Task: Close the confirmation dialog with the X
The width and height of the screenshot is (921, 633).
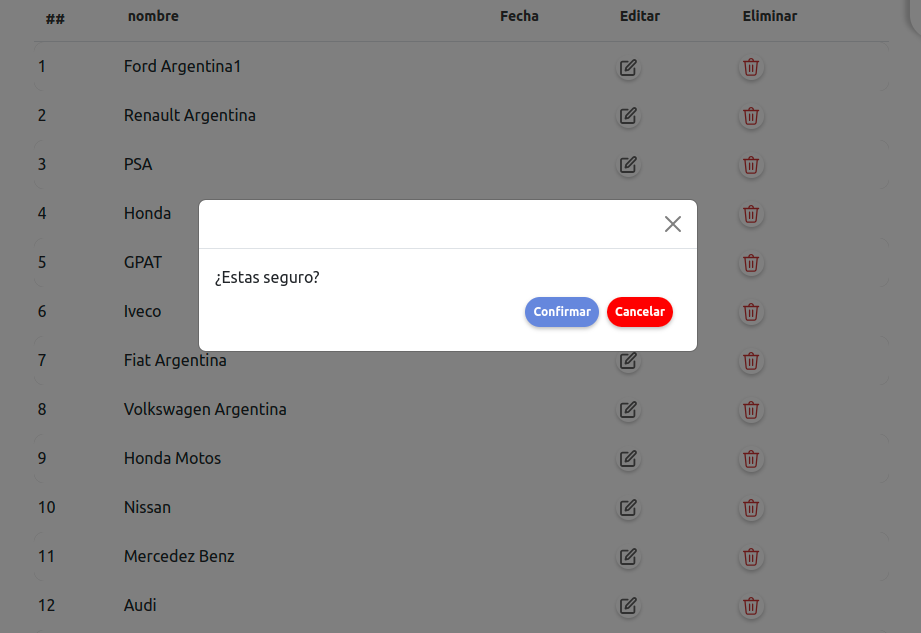Action: (673, 224)
